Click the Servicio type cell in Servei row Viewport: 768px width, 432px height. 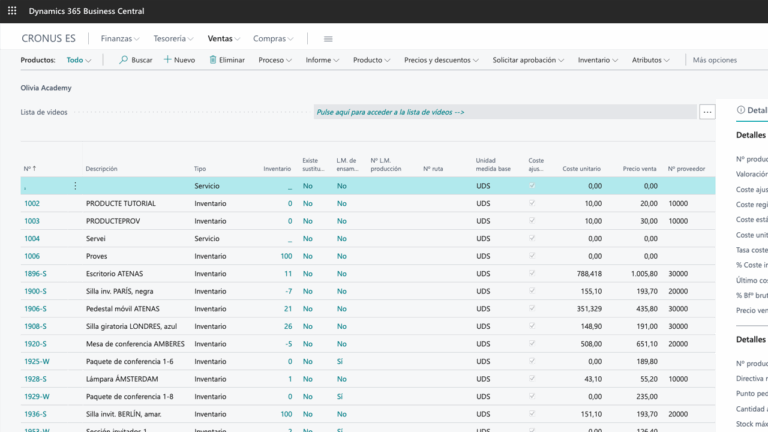tap(207, 239)
